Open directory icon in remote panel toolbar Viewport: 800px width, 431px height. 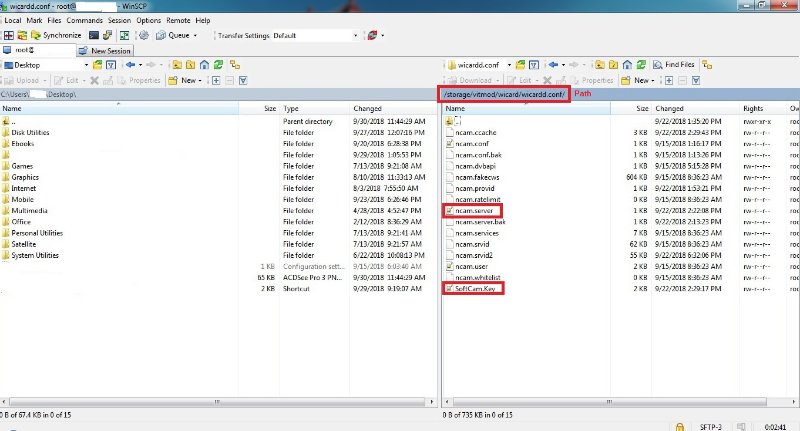520,65
